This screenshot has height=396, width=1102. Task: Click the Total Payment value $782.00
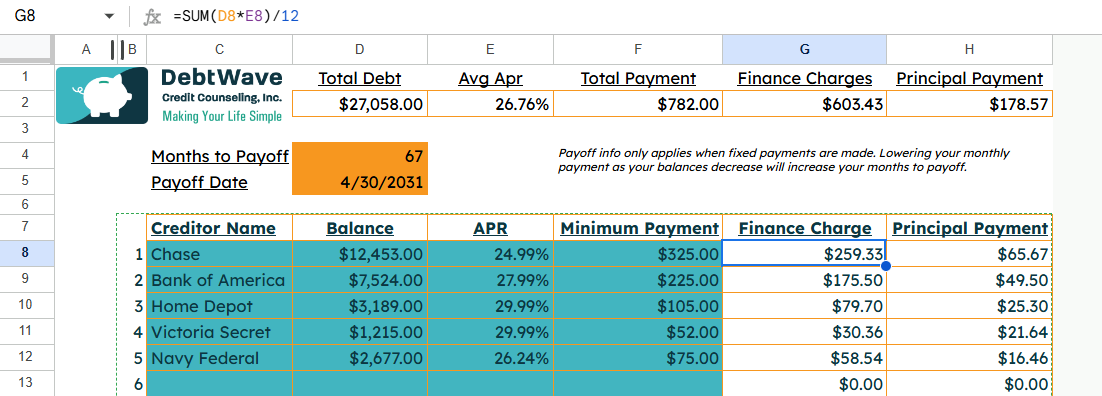pos(637,104)
